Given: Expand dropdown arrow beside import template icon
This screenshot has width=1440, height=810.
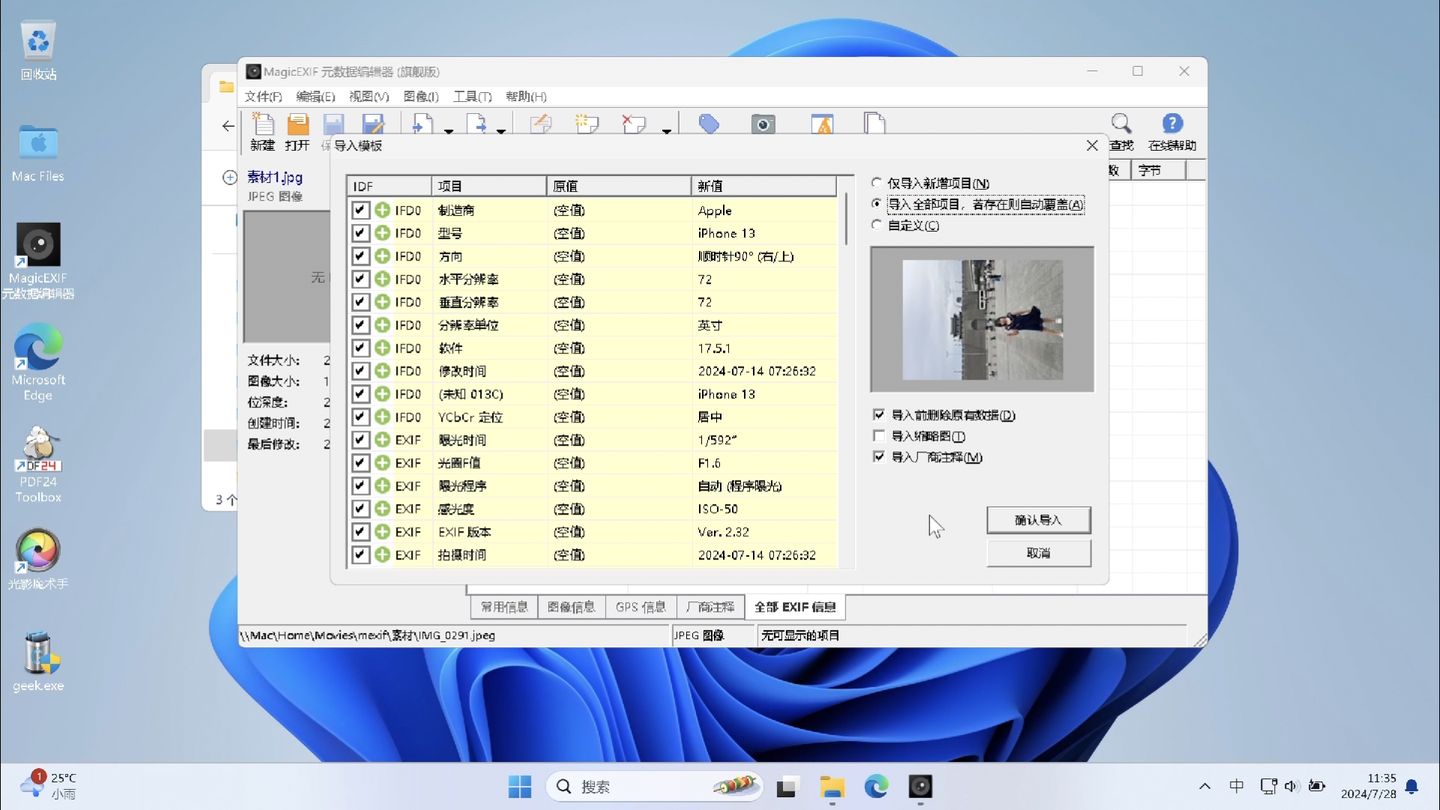Looking at the screenshot, I should 448,130.
